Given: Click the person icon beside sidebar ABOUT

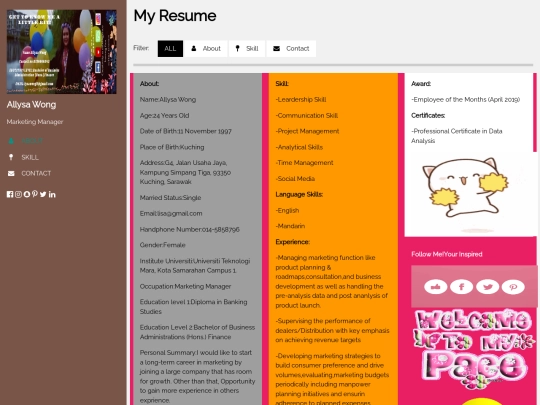Looking at the screenshot, I should coord(11,141).
